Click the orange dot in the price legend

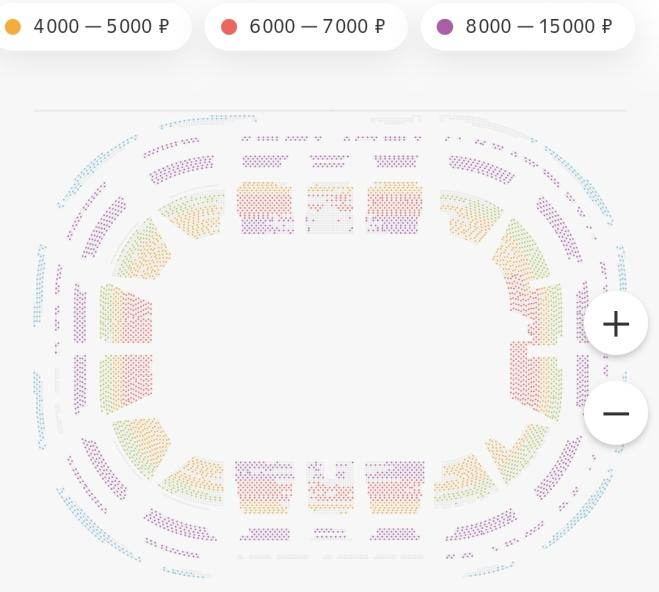coord(13,27)
